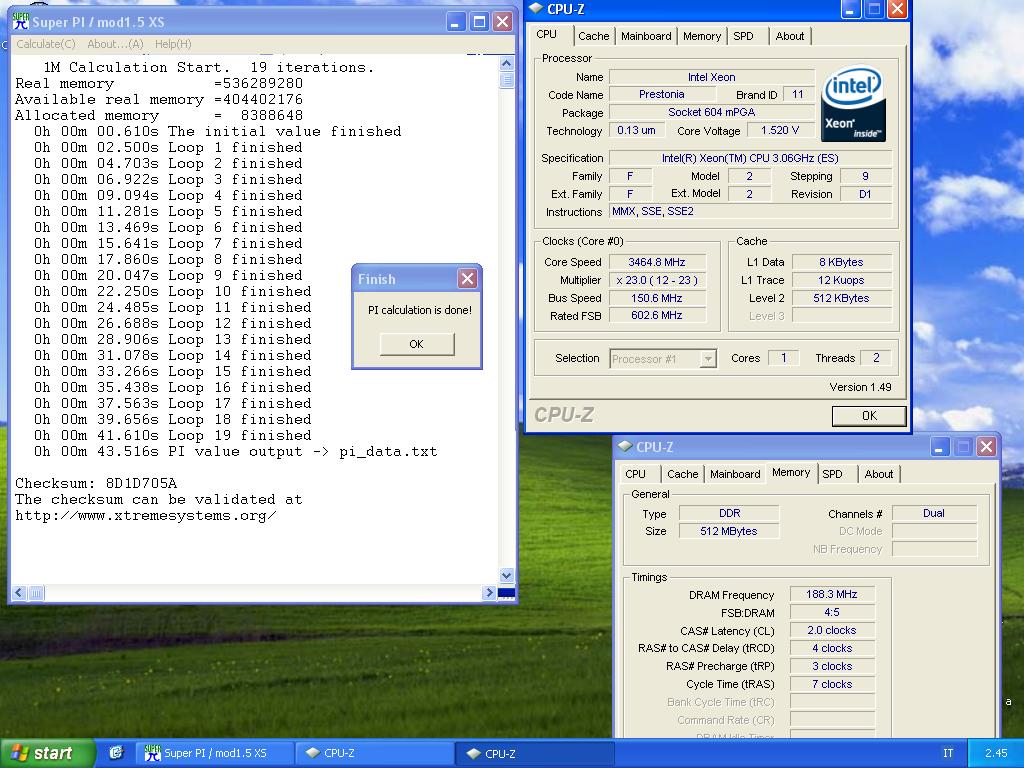
Task: Open the About...(A) menu in Super PI
Action: click(115, 44)
